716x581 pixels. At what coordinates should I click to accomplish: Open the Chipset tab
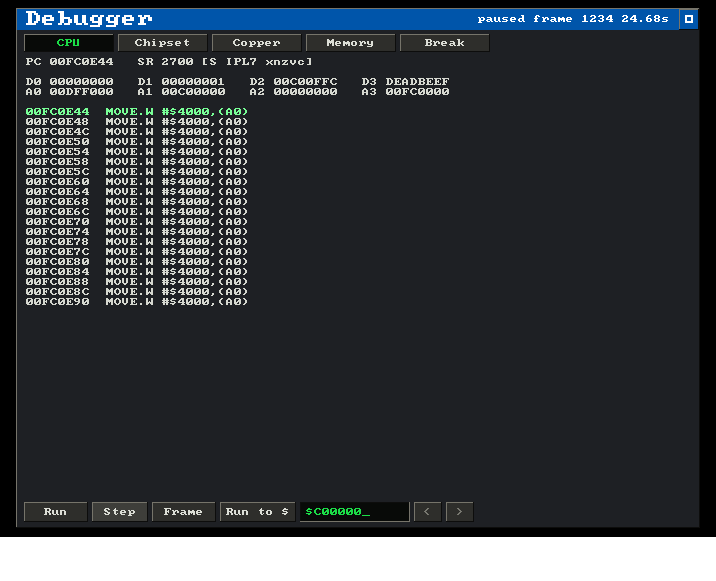coord(163,42)
